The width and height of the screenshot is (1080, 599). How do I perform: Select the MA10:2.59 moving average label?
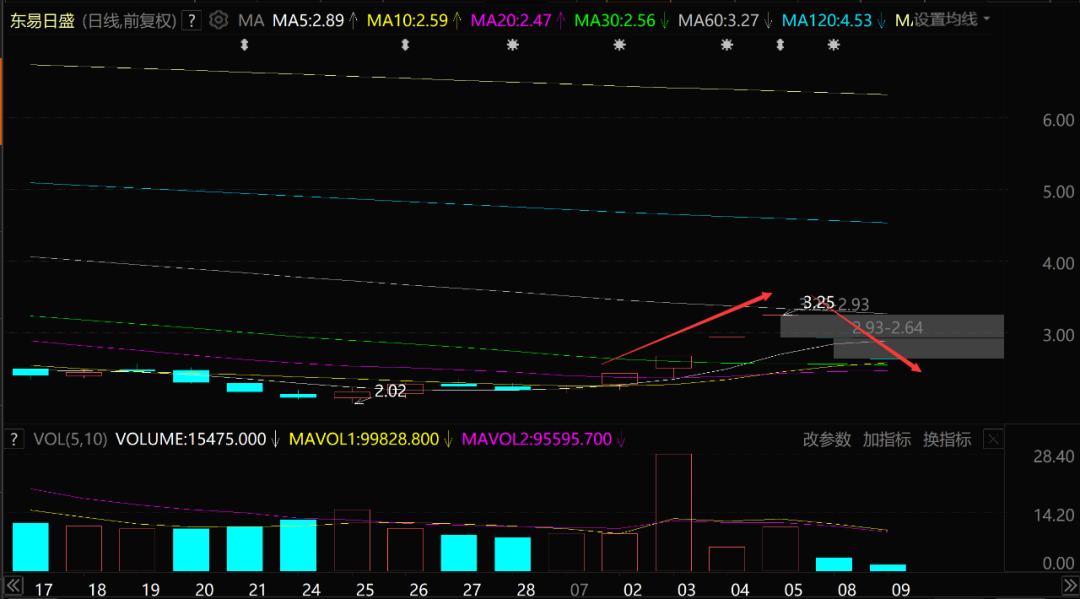tap(407, 21)
